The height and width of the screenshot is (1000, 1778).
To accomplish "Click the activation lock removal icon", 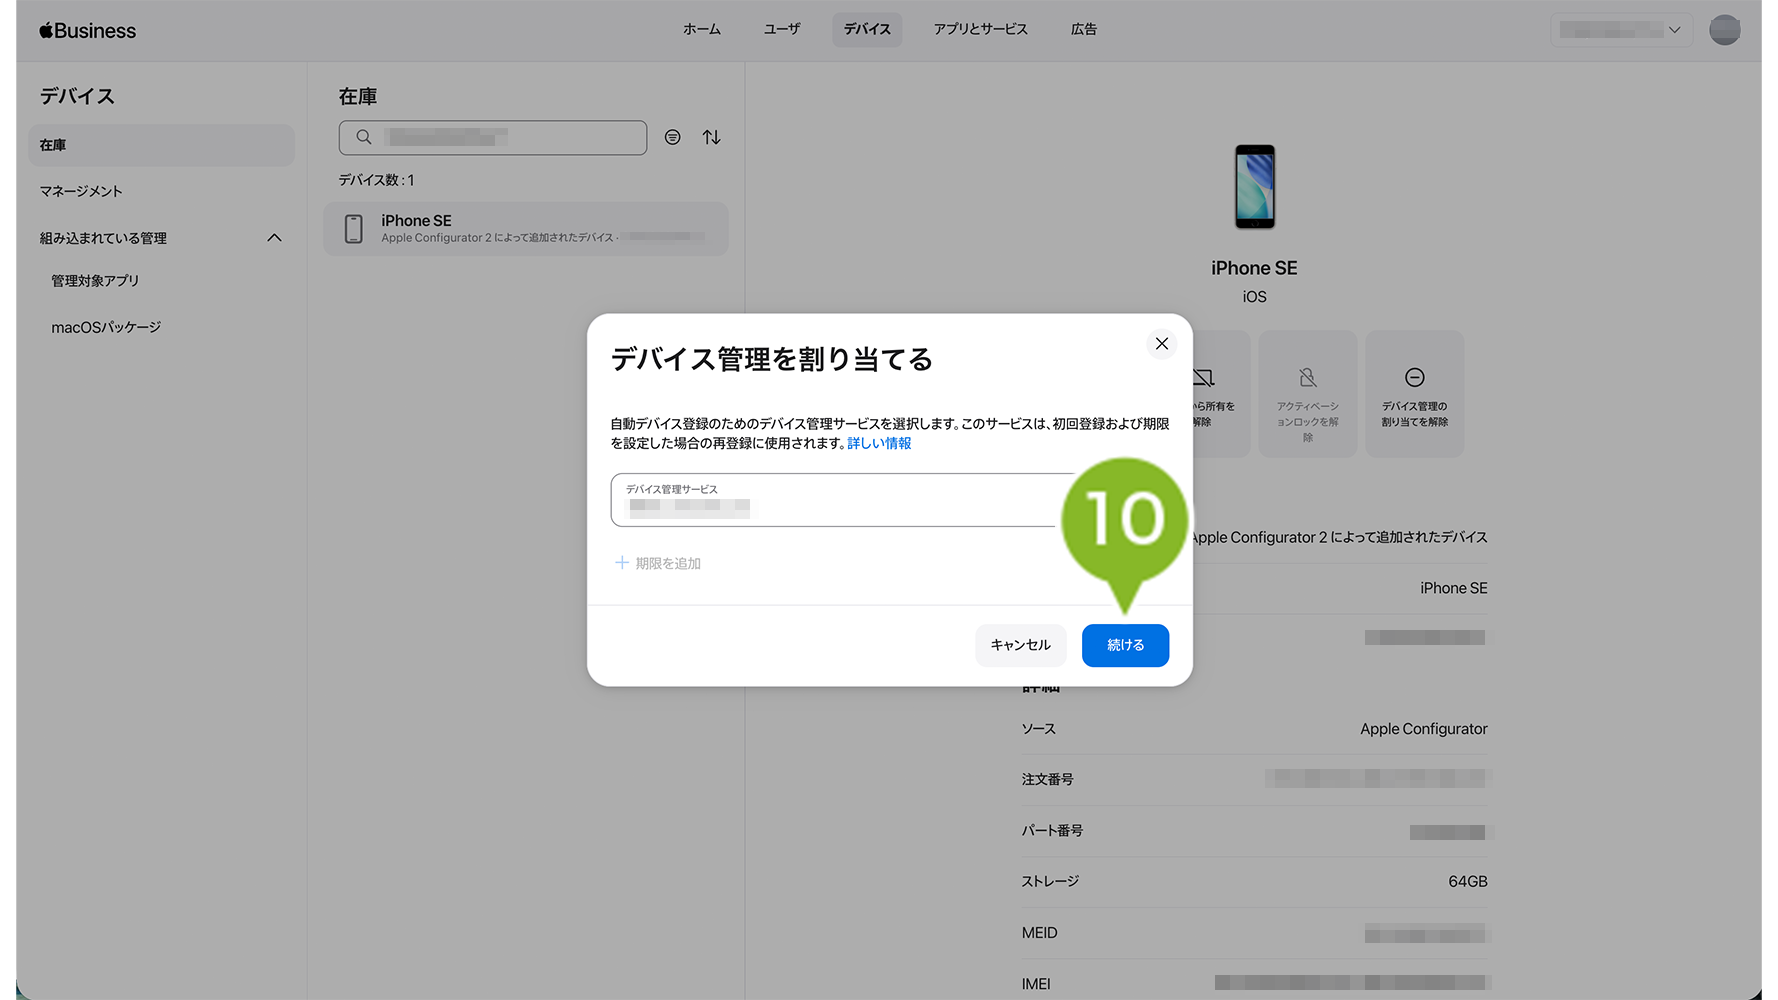I will click(x=1307, y=378).
